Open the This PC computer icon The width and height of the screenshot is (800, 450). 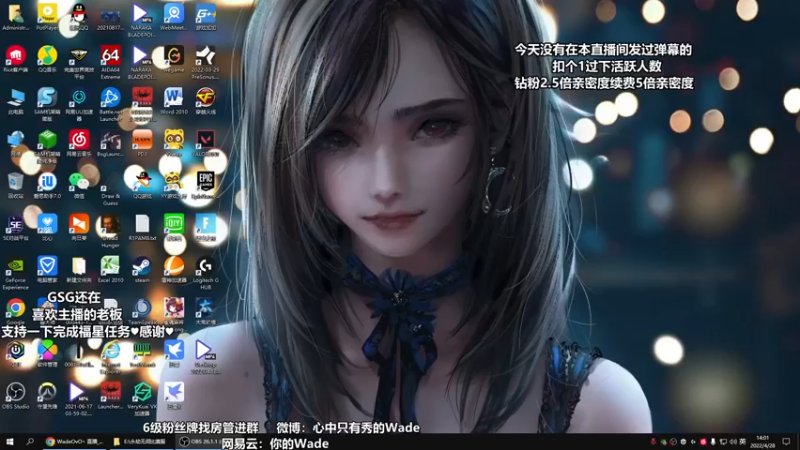pos(15,101)
